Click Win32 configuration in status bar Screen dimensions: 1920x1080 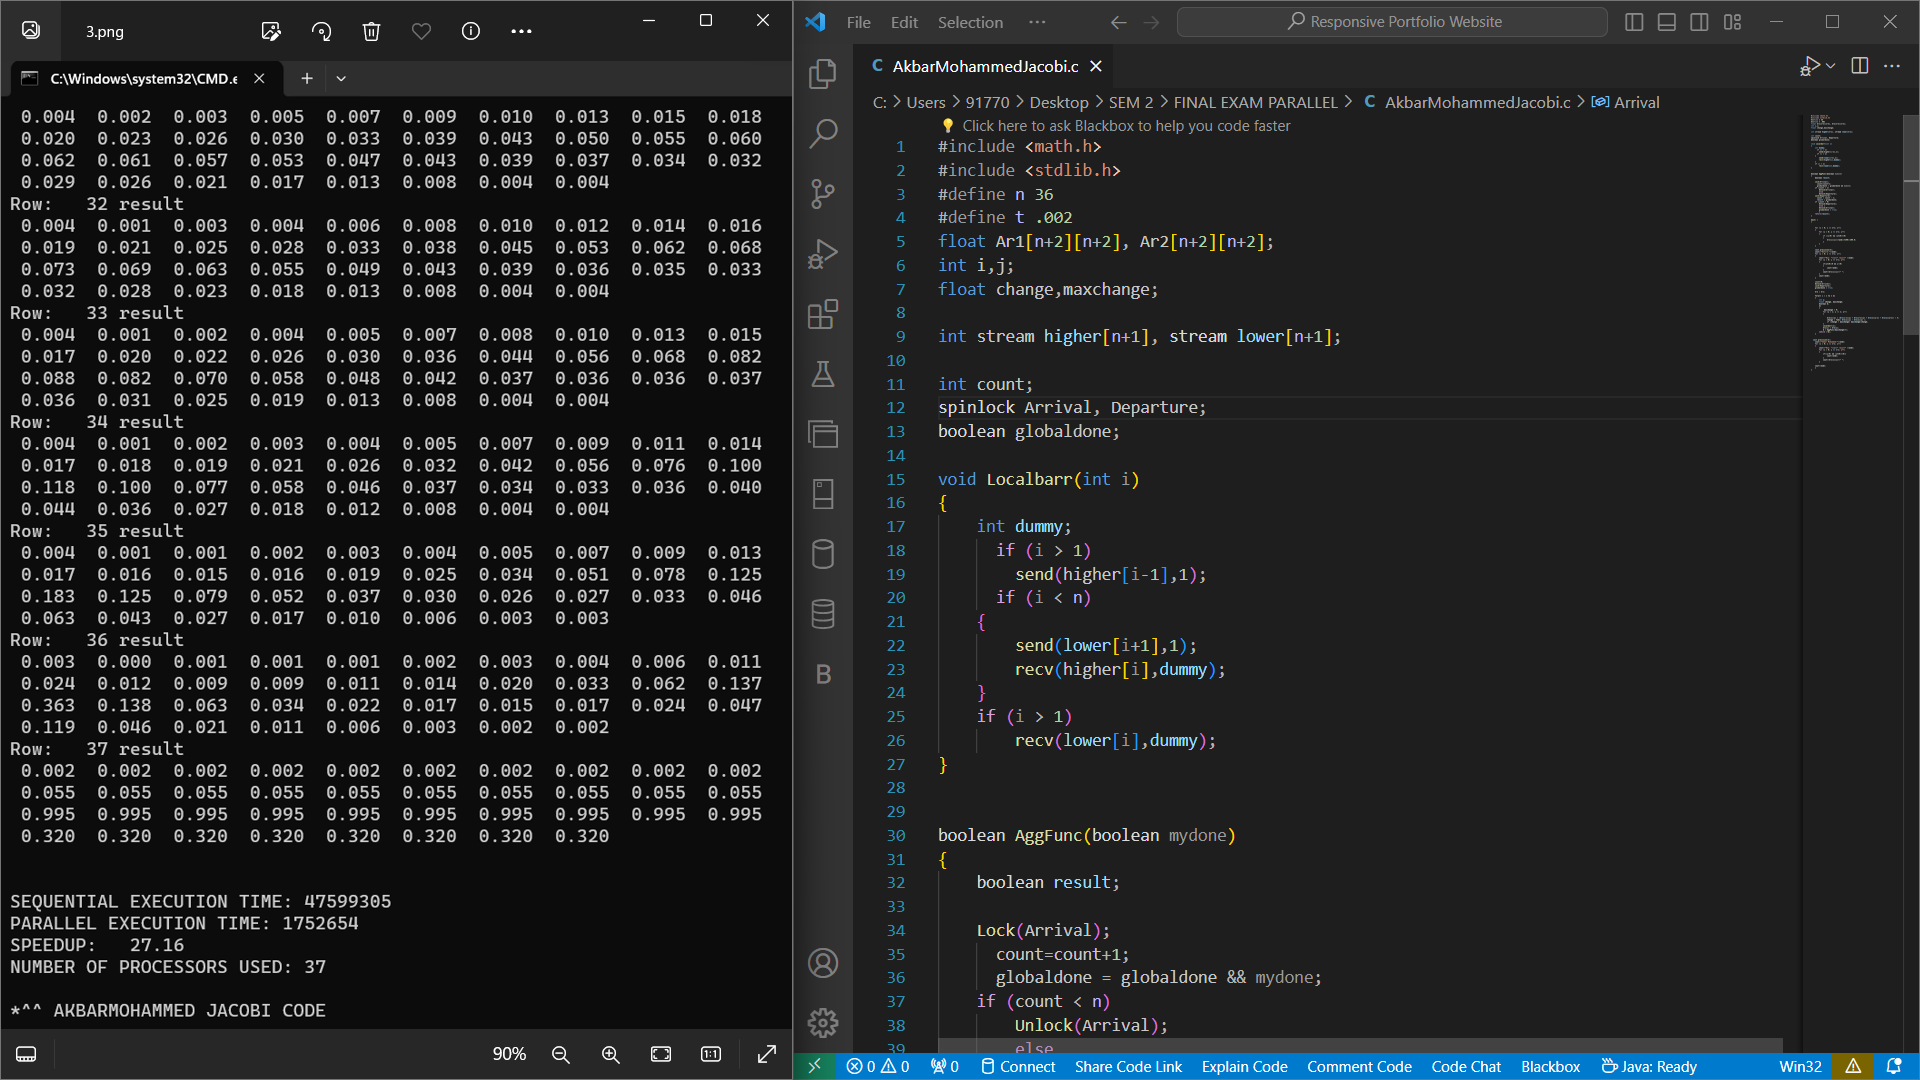point(1800,1066)
